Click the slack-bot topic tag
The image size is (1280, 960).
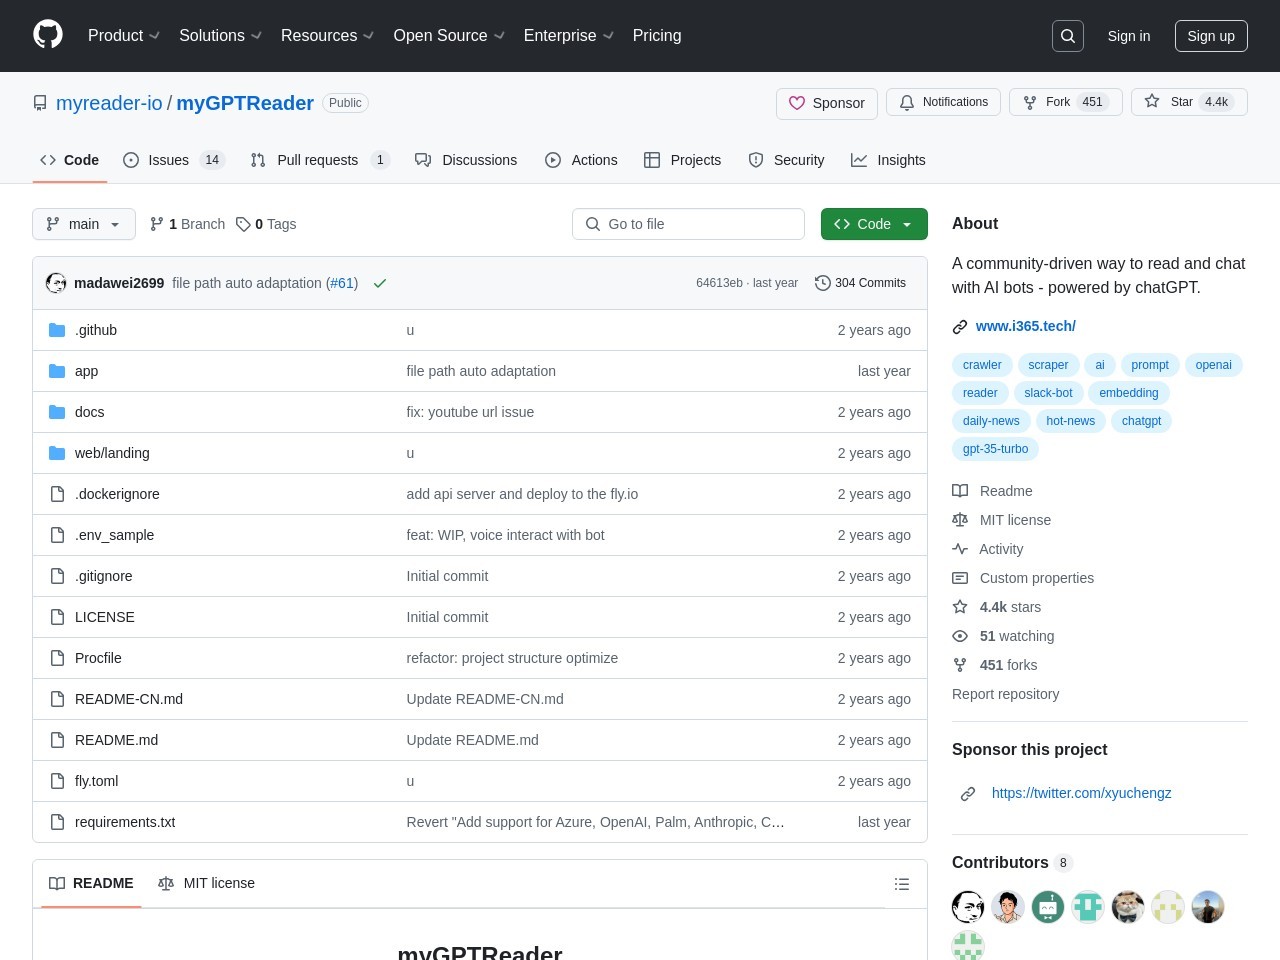1048,393
